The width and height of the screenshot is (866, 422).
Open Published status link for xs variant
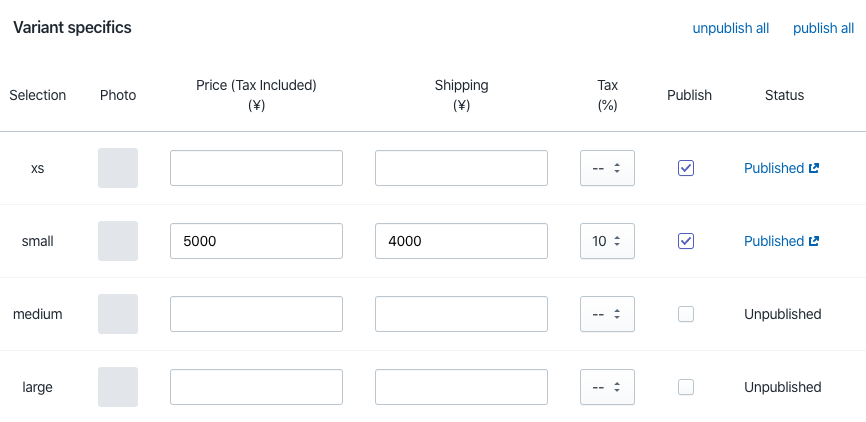[x=773, y=168]
